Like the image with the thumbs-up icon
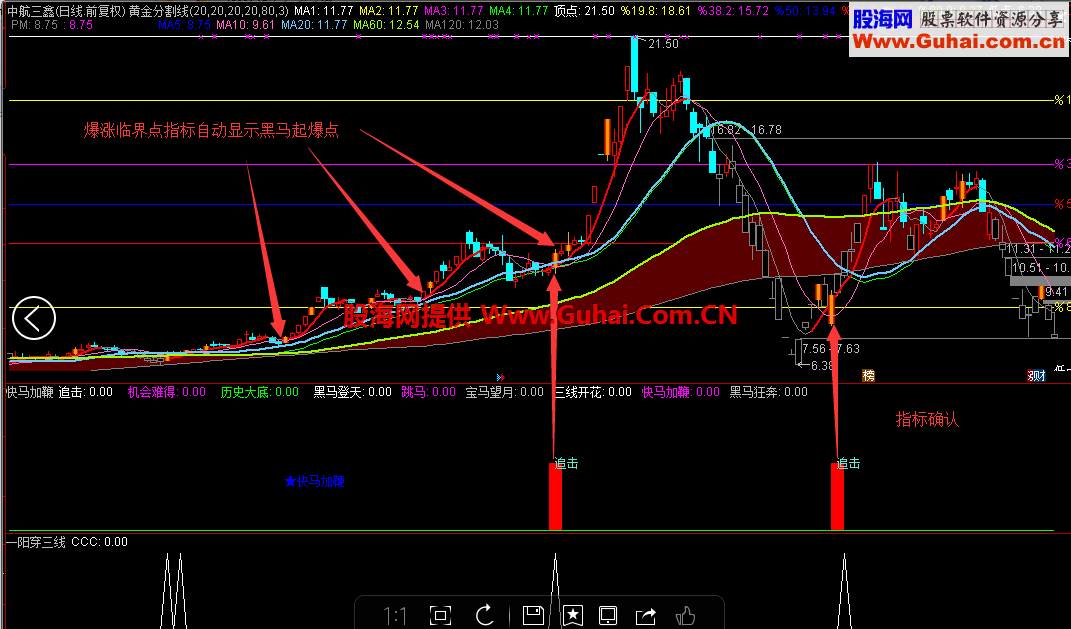 pos(684,615)
